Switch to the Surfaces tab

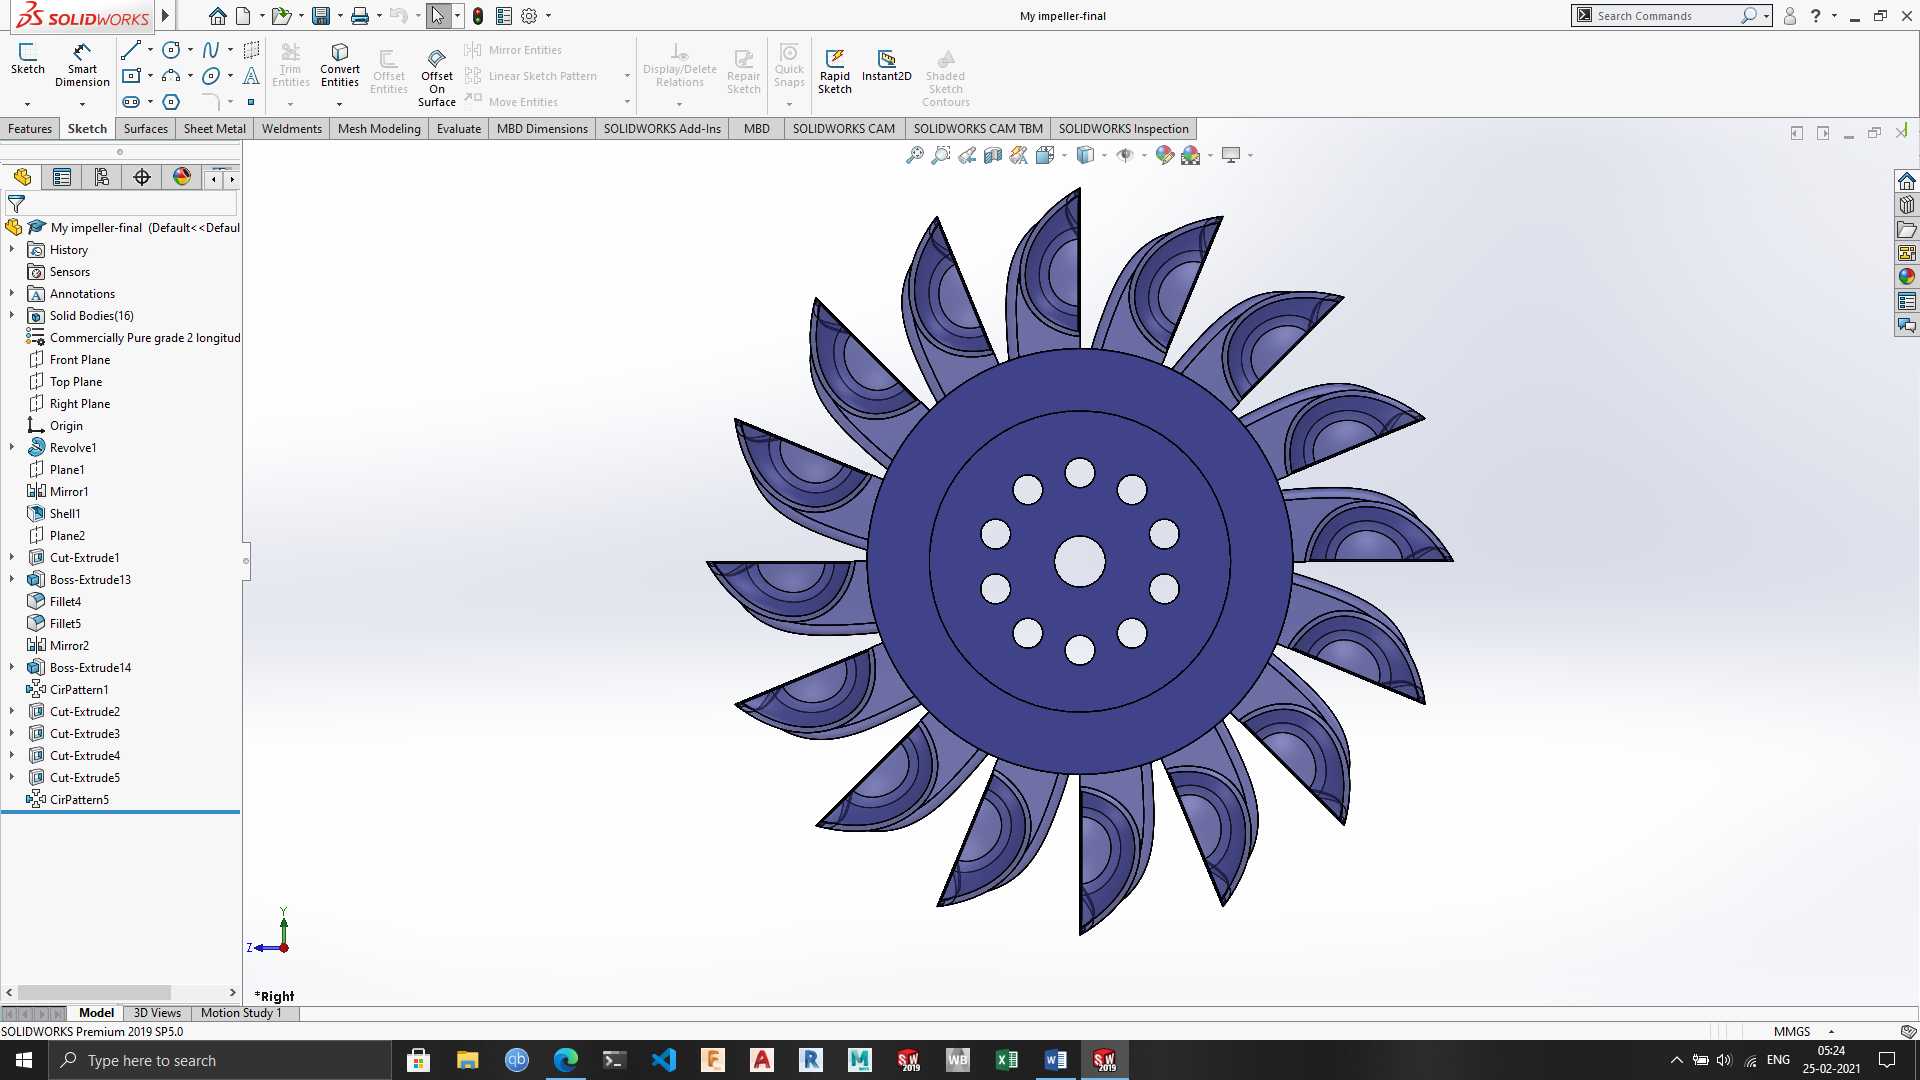146,129
